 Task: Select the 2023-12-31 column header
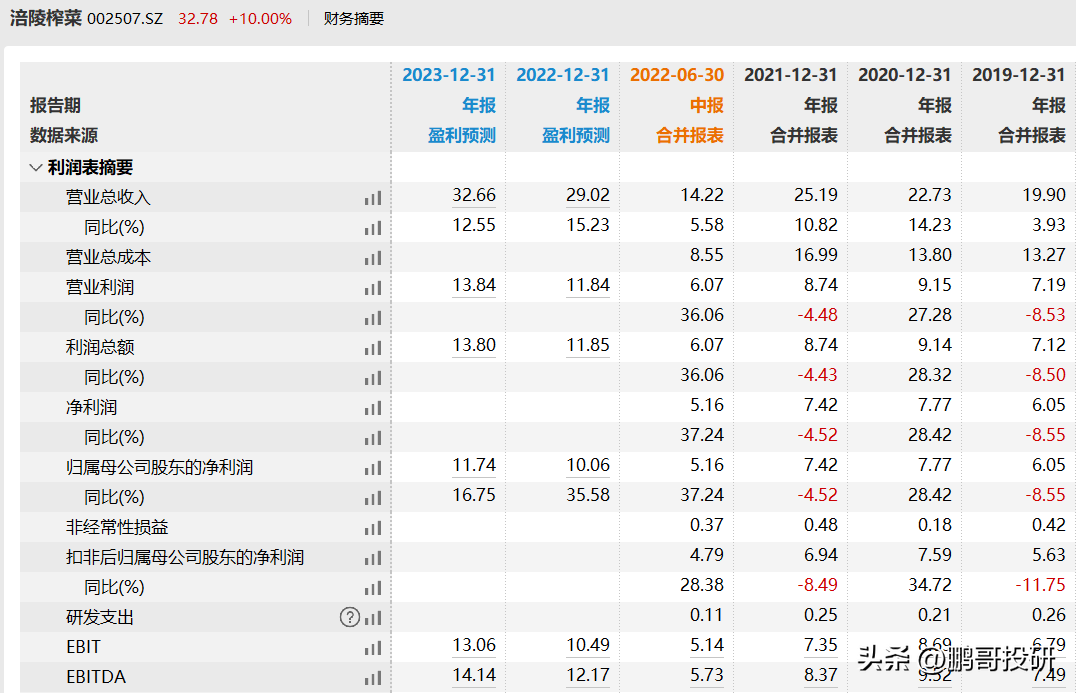tap(449, 75)
